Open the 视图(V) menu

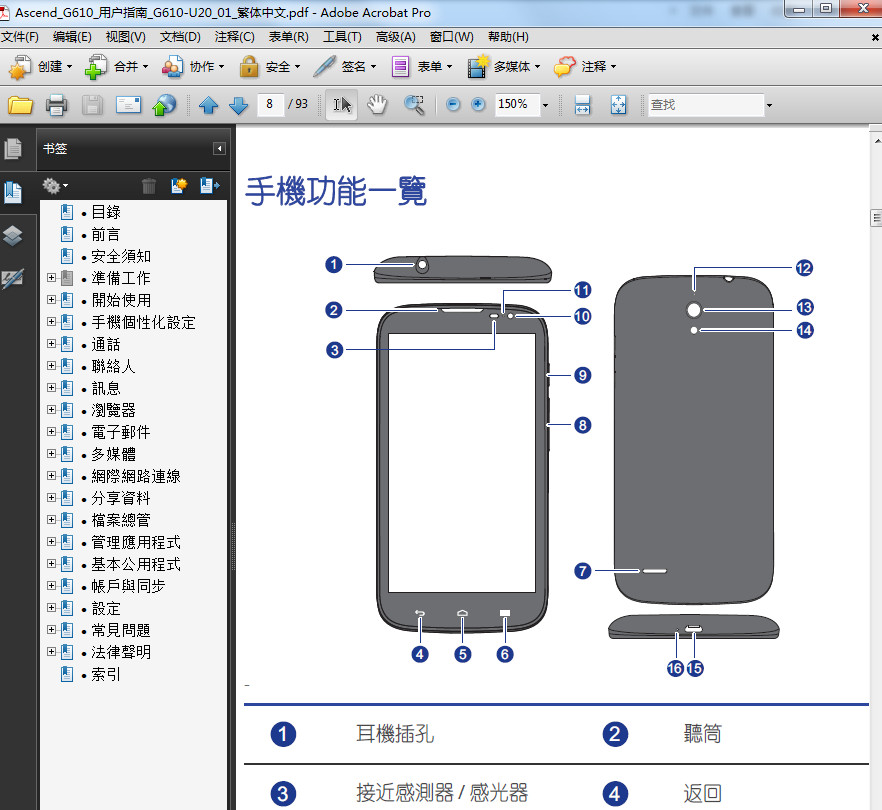[x=125, y=37]
